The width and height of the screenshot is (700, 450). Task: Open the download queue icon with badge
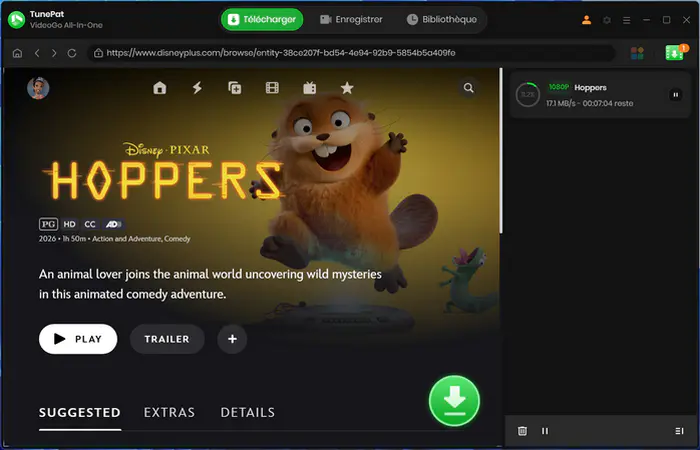[675, 53]
